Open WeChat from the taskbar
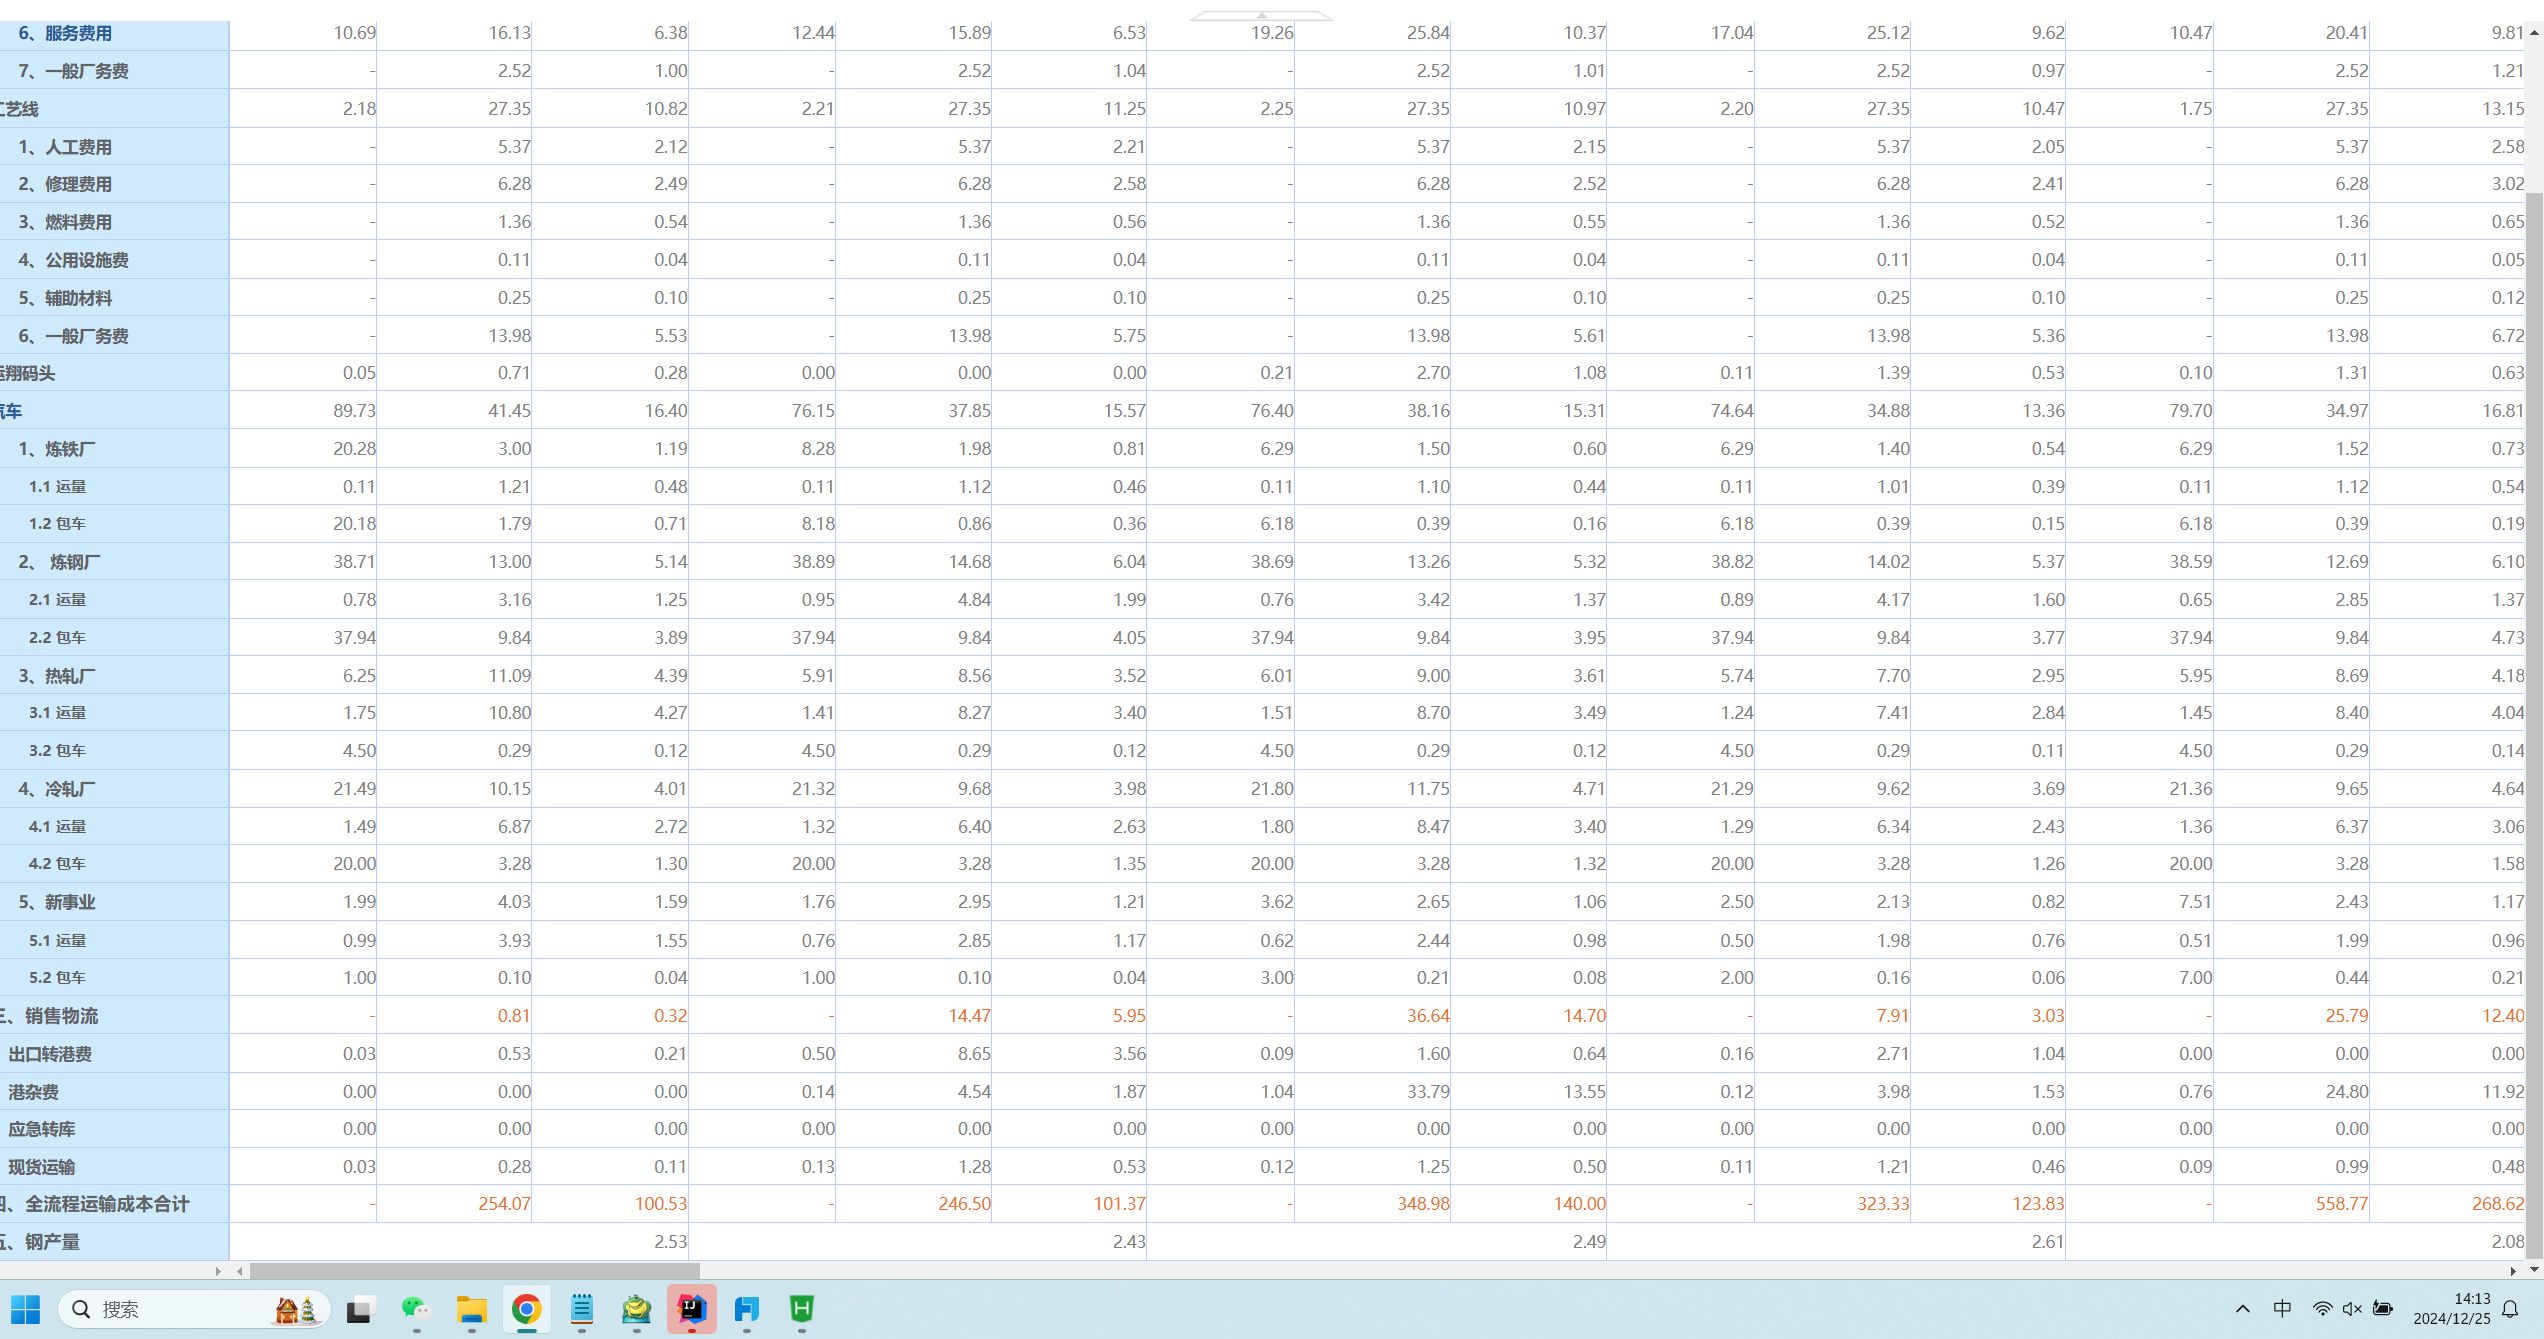Screen dimensions: 2544x1339 point(416,1309)
